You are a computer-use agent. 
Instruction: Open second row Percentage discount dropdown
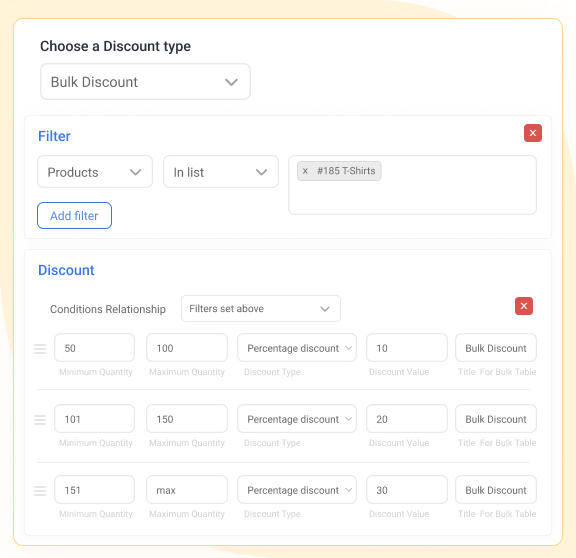tap(297, 419)
